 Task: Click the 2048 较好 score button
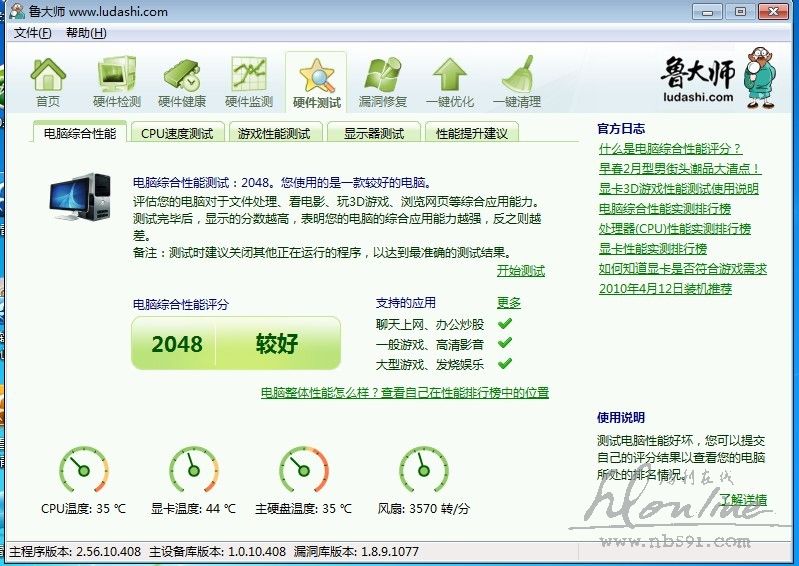click(236, 344)
